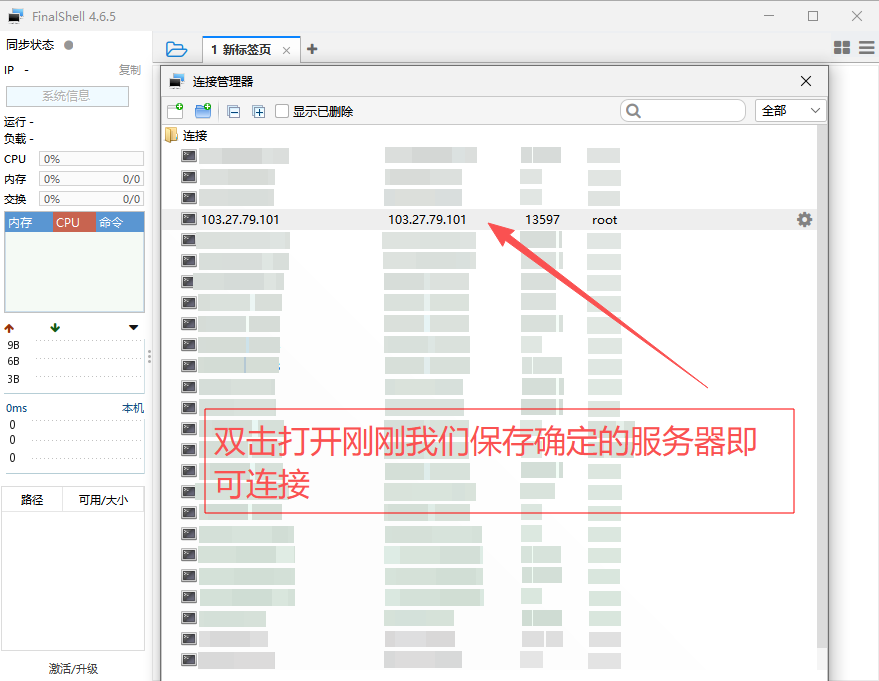The height and width of the screenshot is (681, 879).
Task: Click the 激活/升级 link
Action: click(x=74, y=669)
